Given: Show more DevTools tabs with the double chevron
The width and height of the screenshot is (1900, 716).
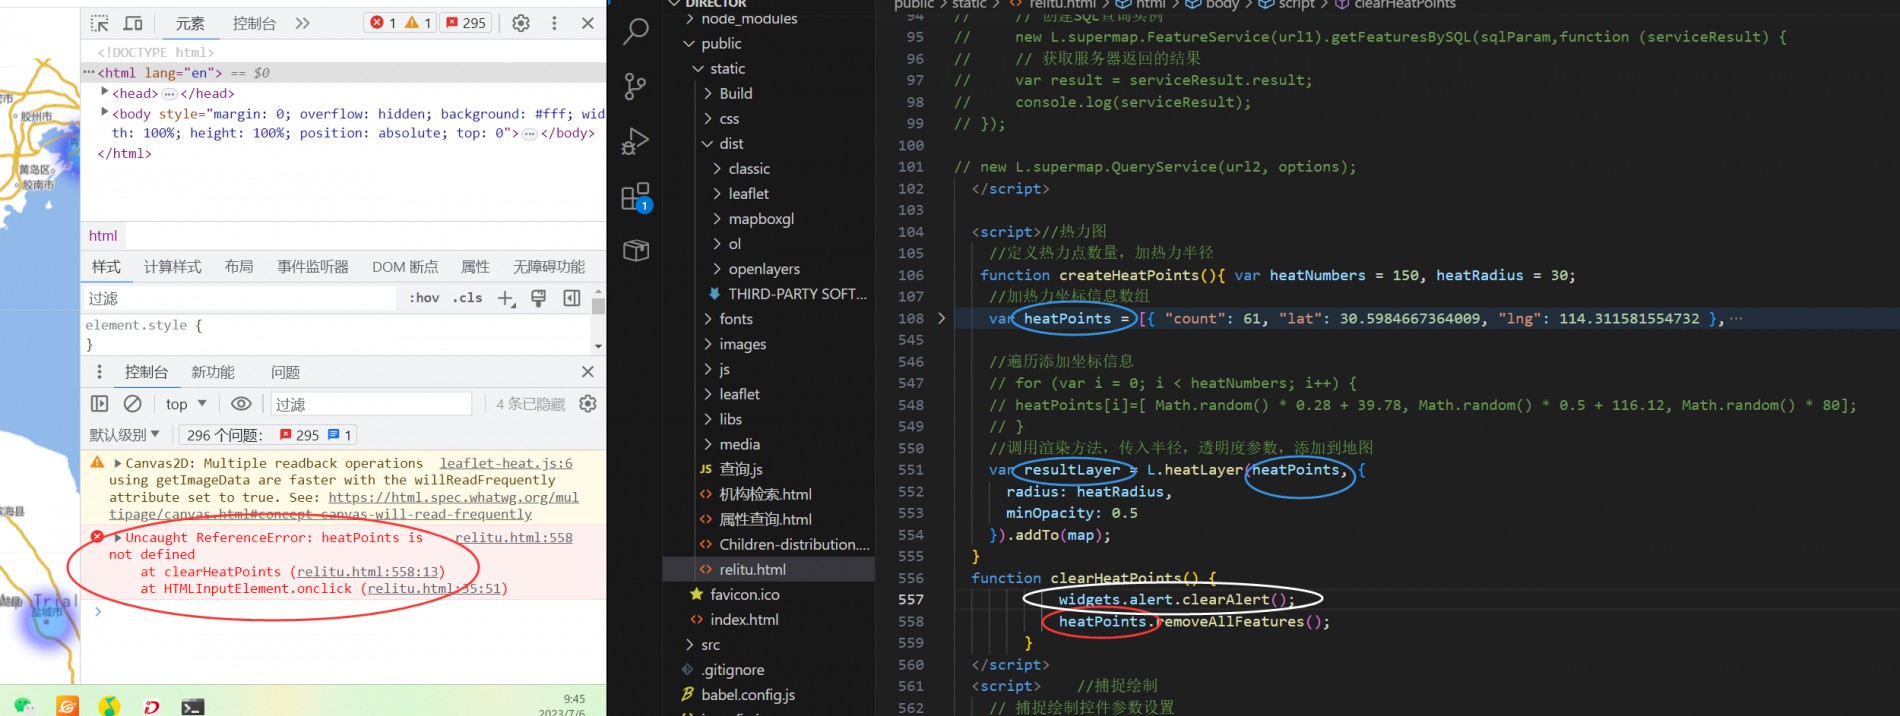Looking at the screenshot, I should coord(302,23).
